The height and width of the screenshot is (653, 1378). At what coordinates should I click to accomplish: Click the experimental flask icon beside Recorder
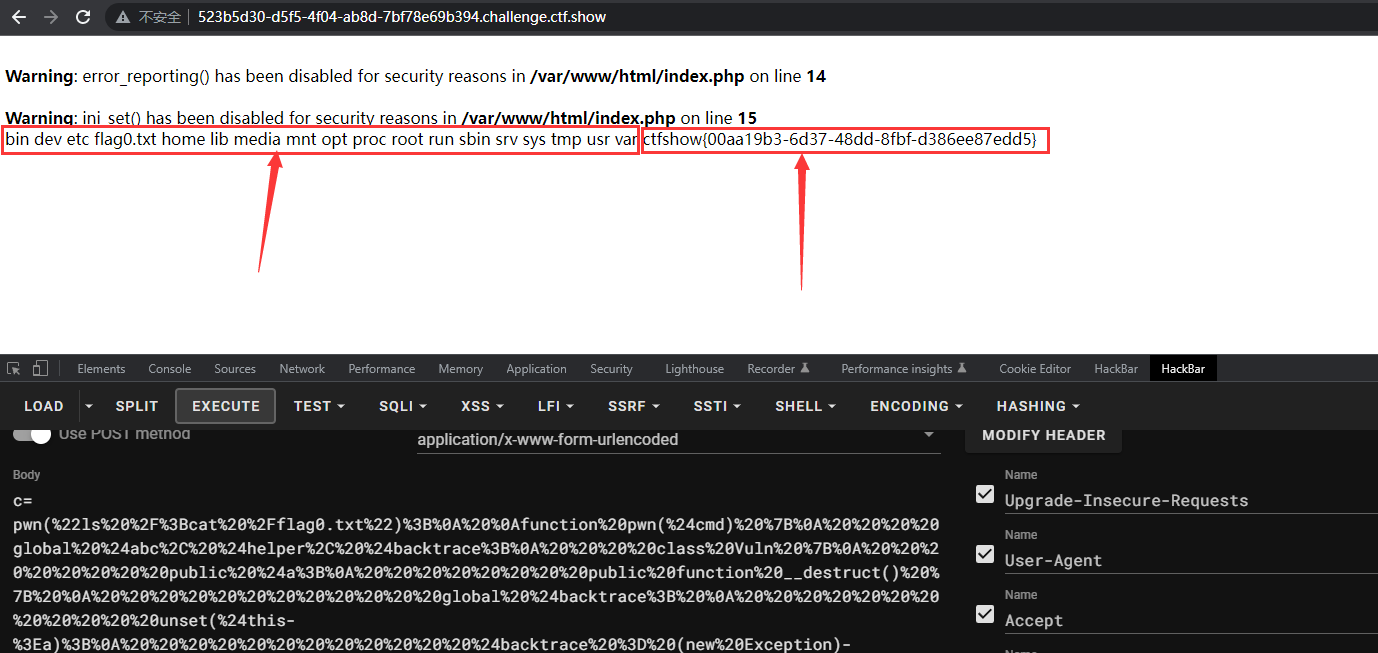[805, 368]
